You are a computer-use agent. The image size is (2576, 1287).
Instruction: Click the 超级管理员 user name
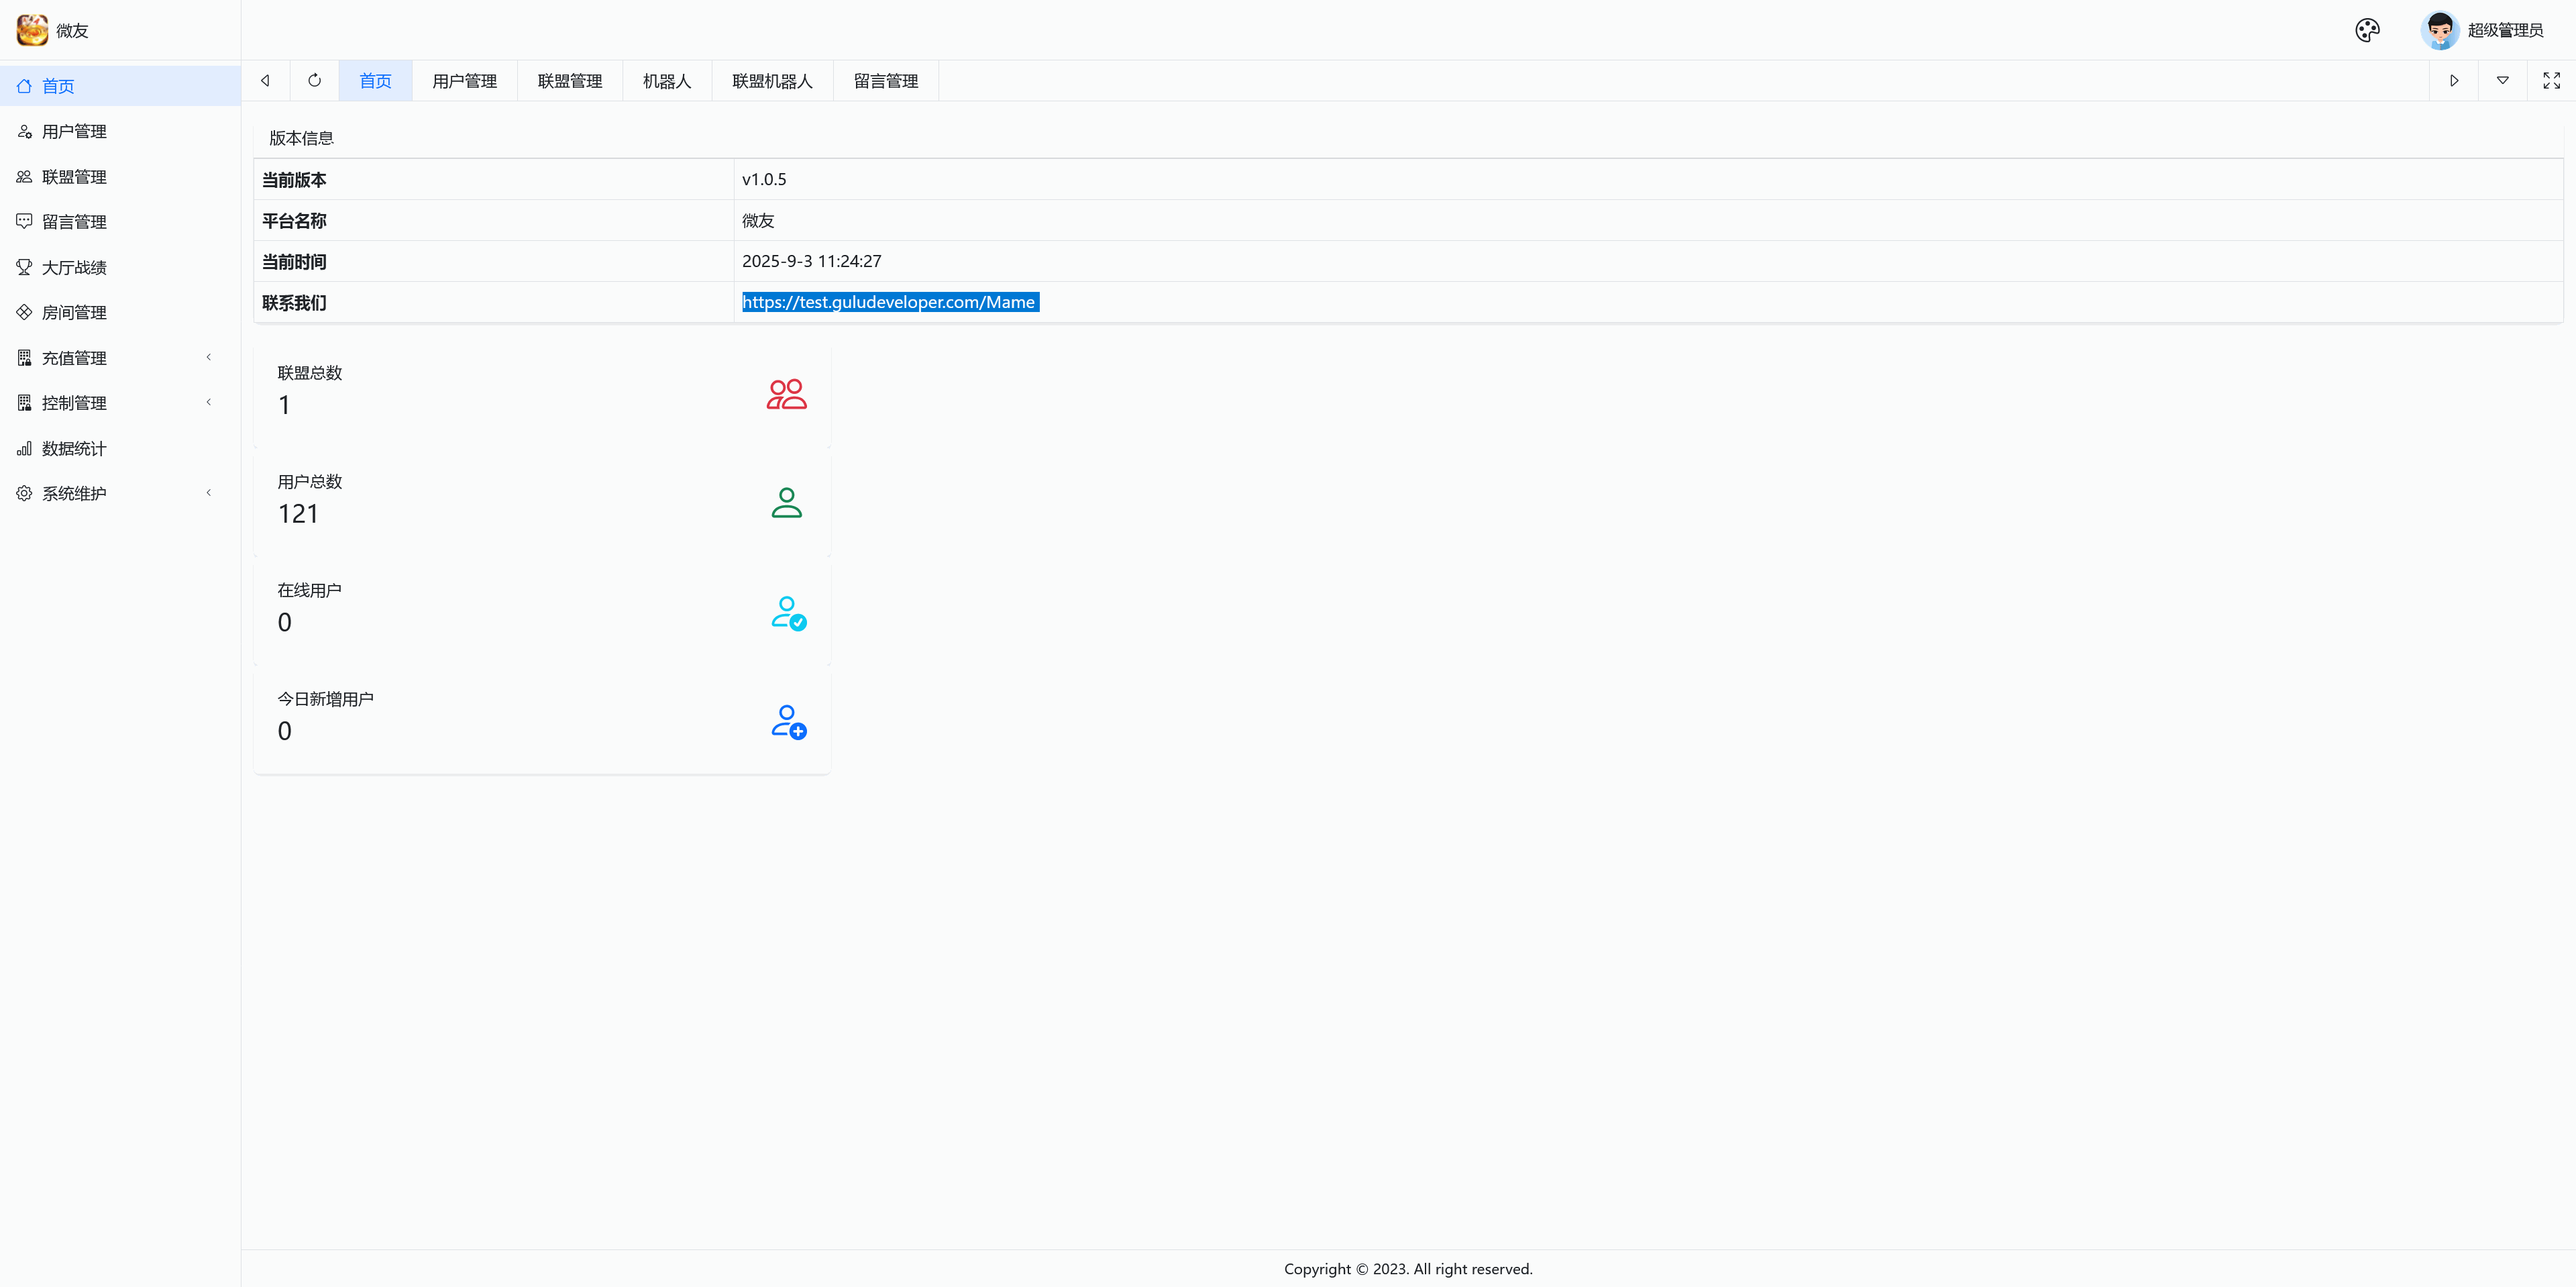(2504, 30)
